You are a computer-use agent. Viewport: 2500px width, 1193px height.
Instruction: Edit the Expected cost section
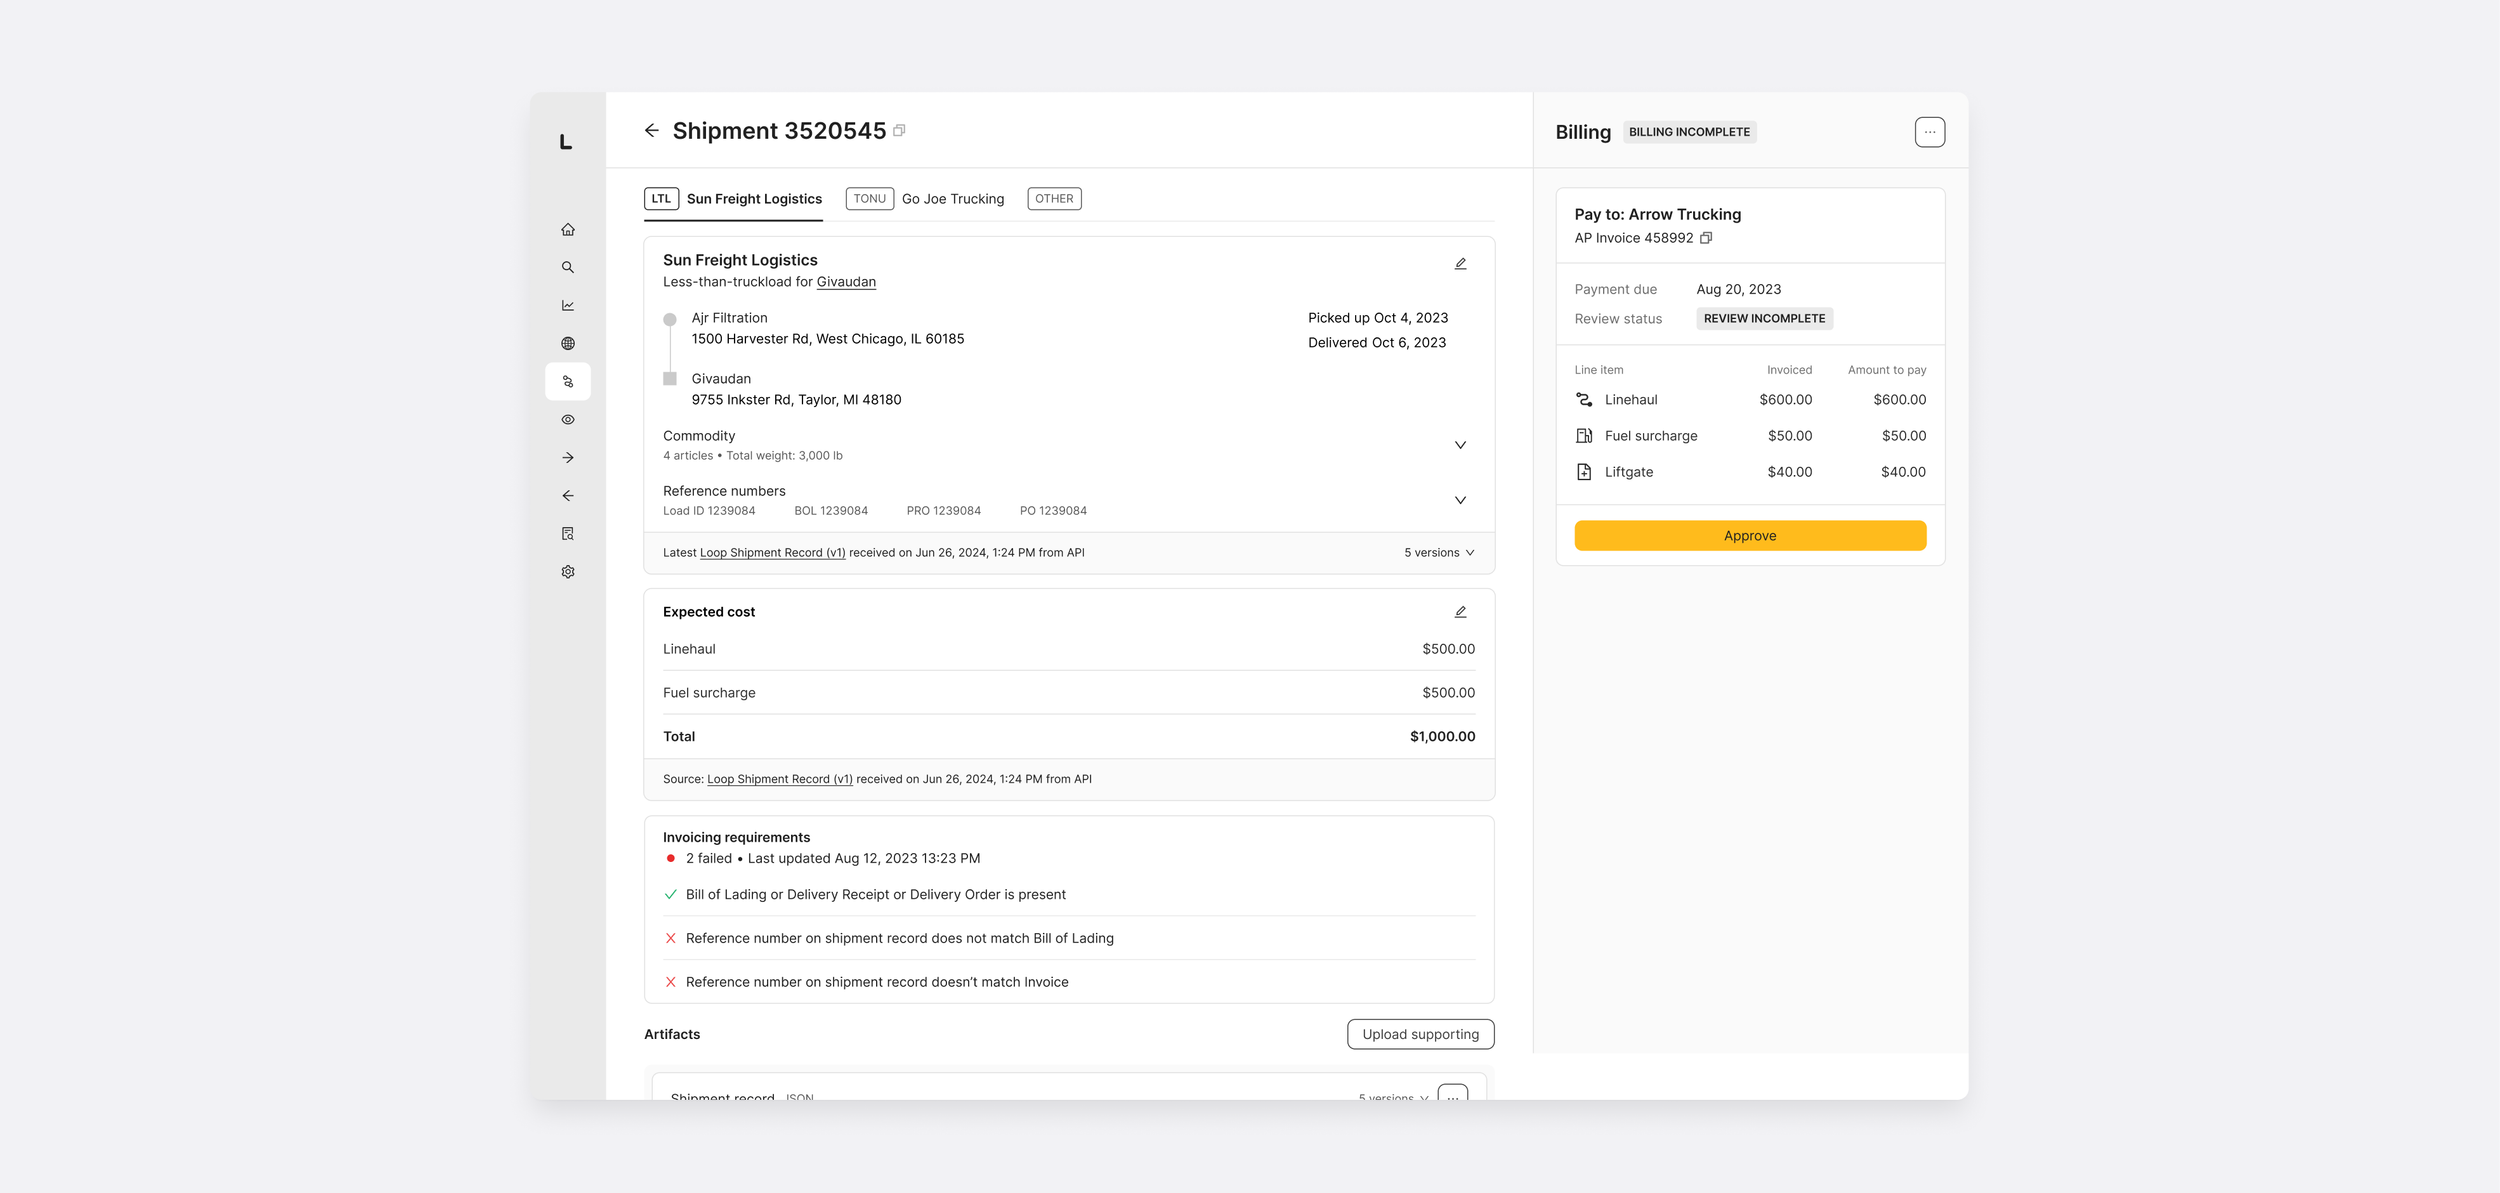(1460, 612)
